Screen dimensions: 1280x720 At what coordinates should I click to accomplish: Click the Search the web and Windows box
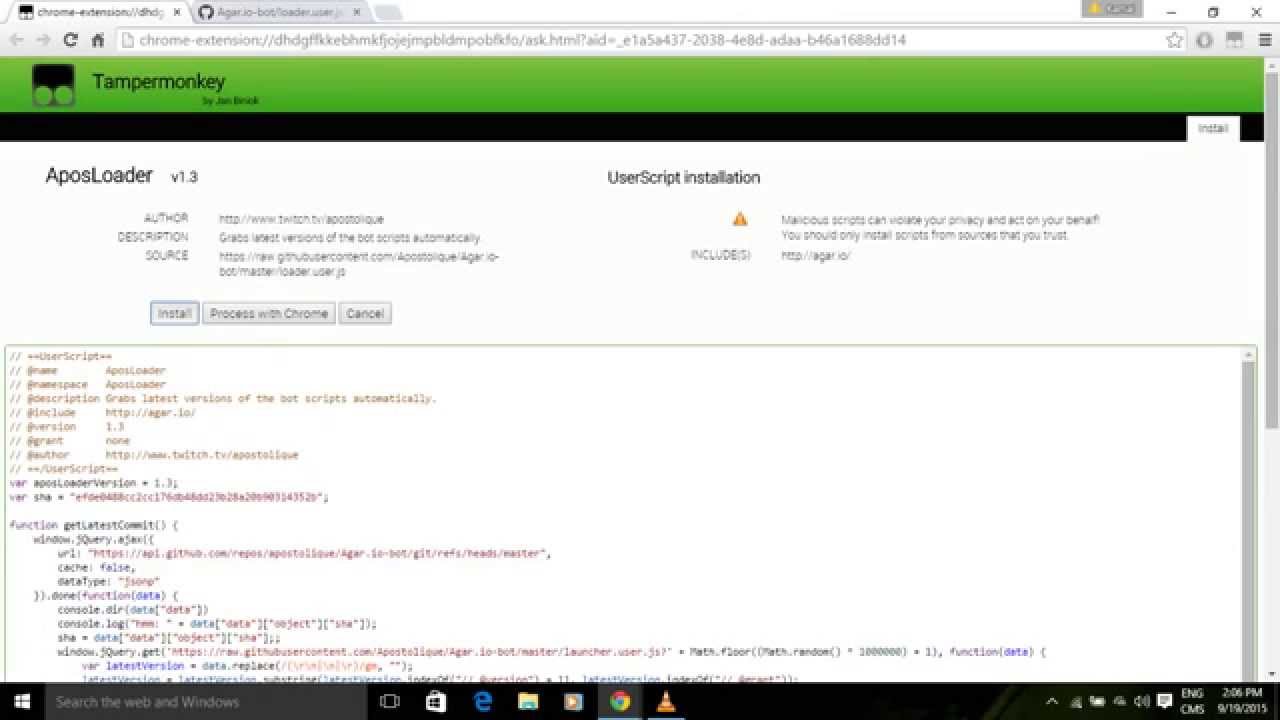pyautogui.click(x=205, y=701)
